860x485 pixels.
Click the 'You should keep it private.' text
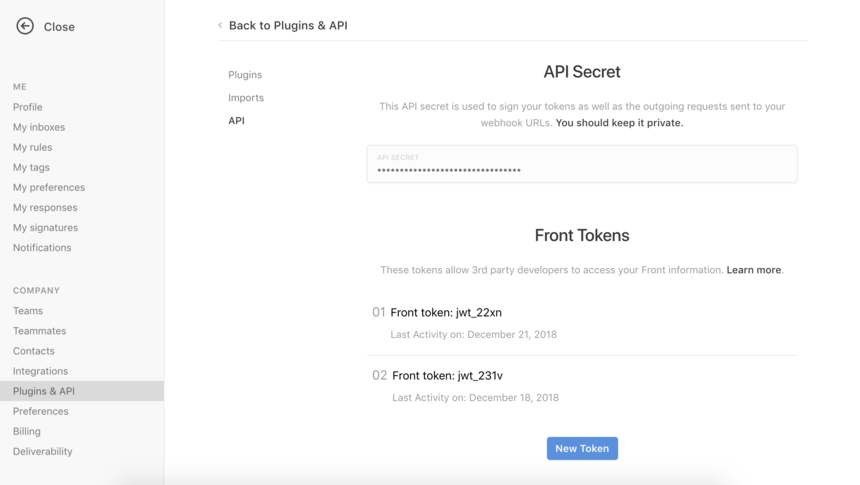[619, 123]
